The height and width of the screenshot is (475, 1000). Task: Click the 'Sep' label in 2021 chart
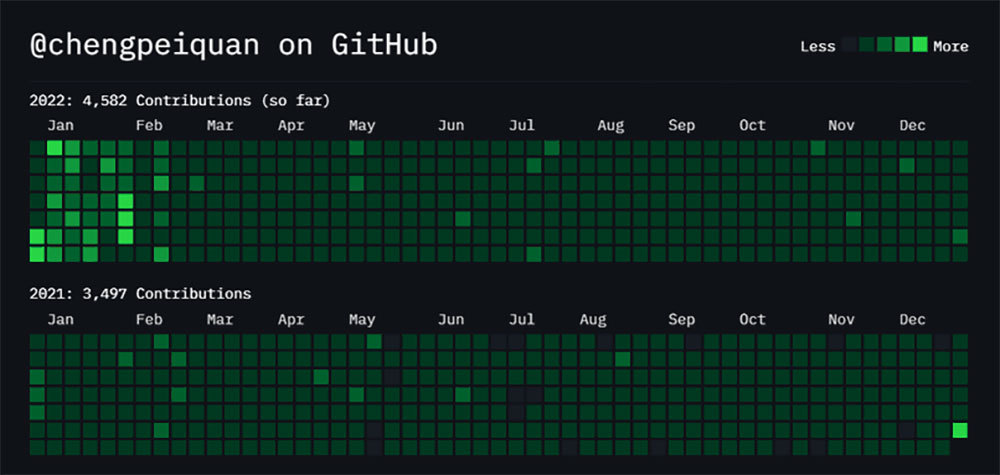(x=682, y=320)
